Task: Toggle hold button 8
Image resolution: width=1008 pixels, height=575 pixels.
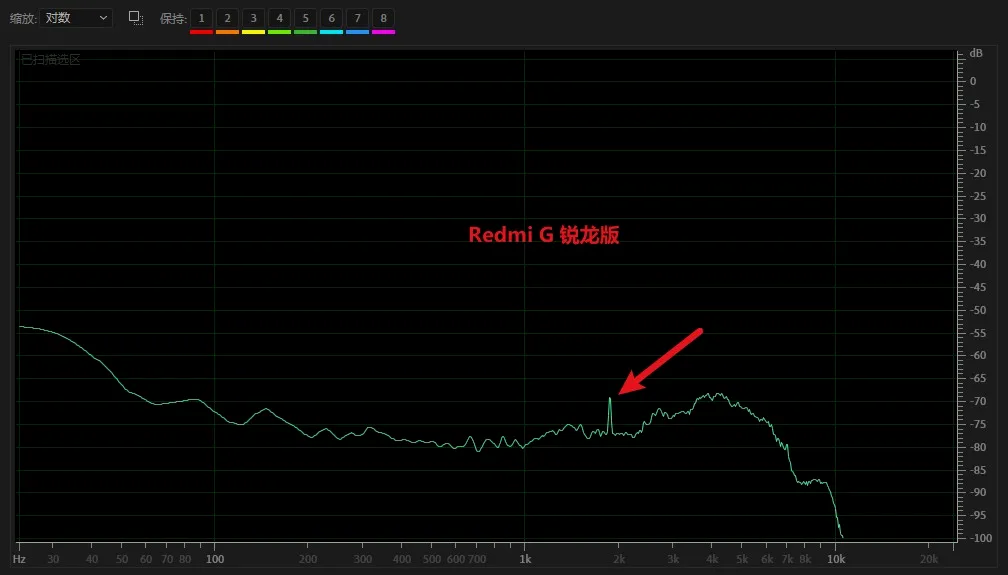Action: click(384, 18)
